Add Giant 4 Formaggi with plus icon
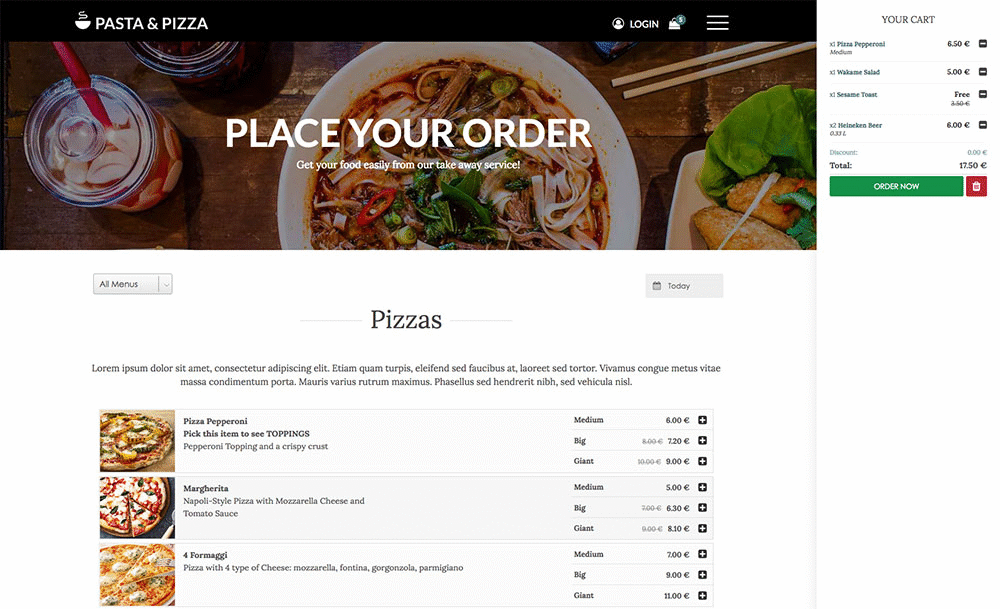Viewport: 1000px width, 609px height. point(702,595)
